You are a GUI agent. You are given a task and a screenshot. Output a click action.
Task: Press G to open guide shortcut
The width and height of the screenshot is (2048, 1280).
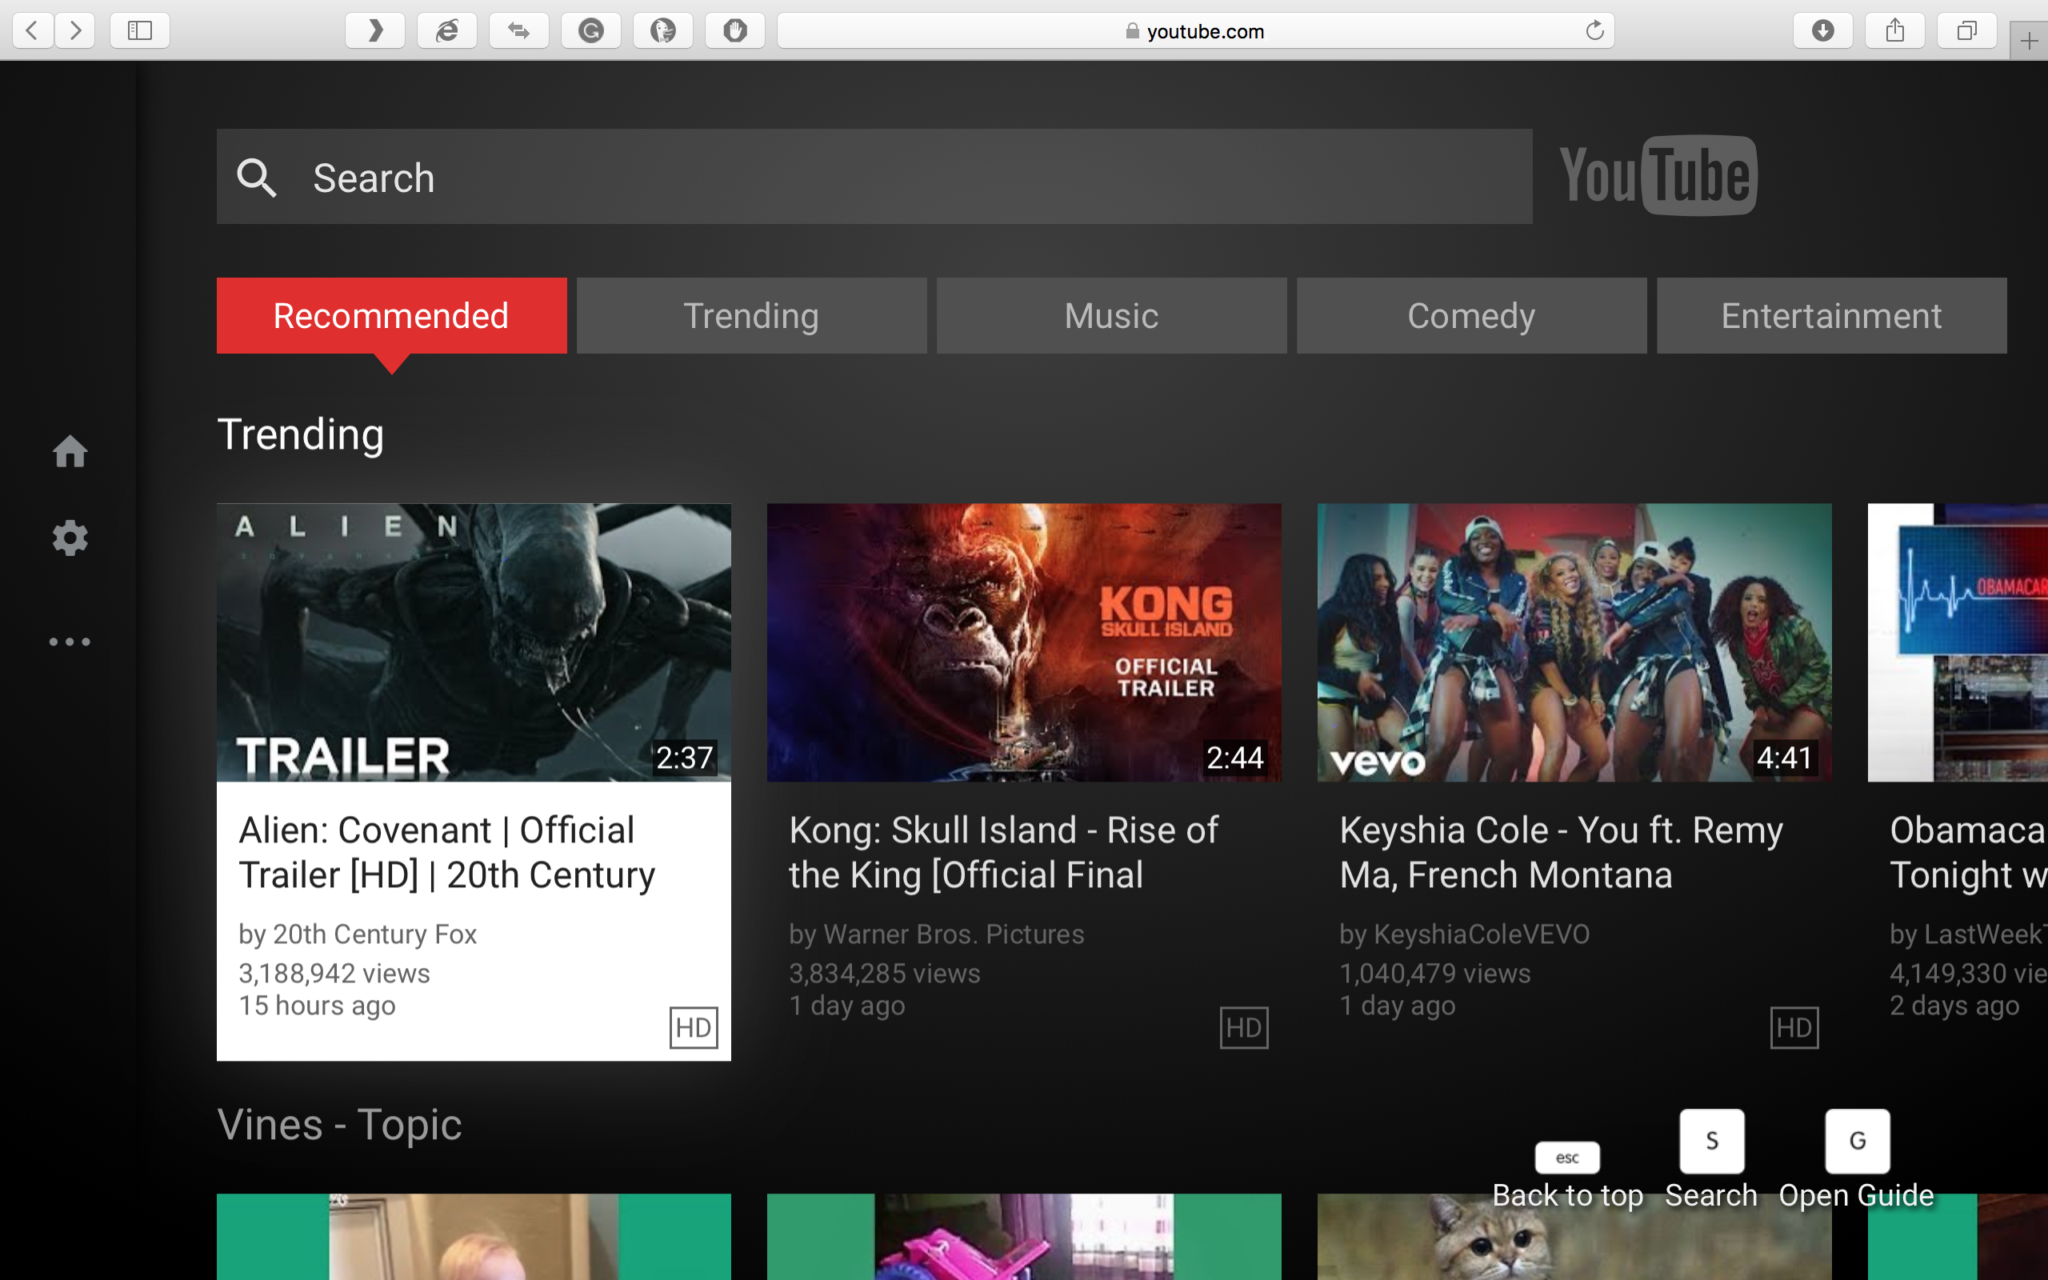(x=1855, y=1140)
